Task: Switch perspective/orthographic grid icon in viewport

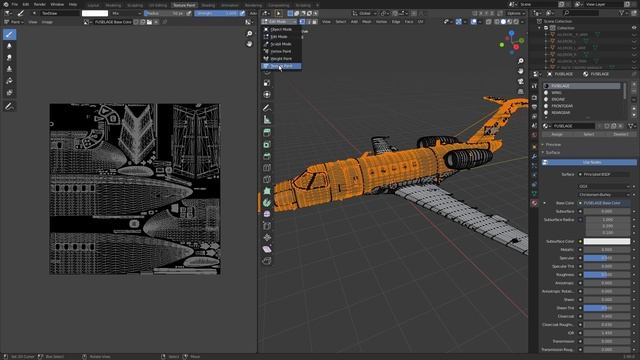Action: pos(520,91)
